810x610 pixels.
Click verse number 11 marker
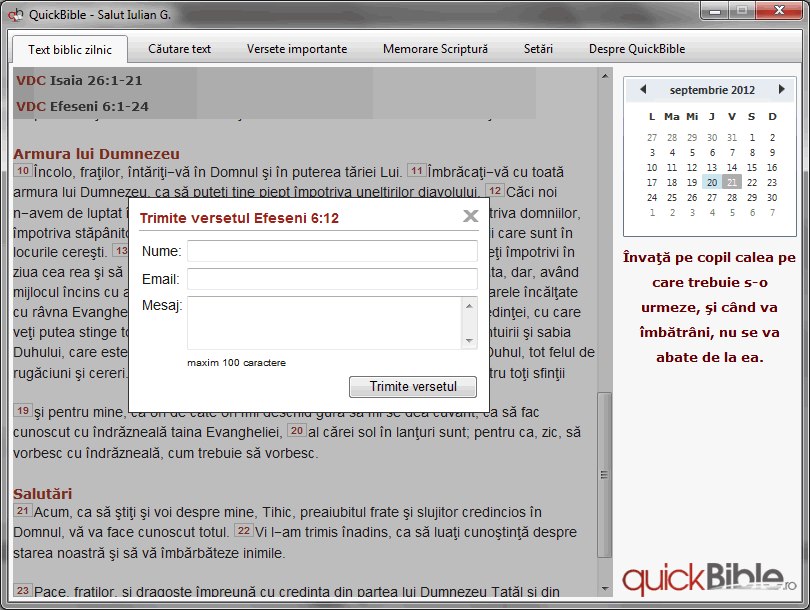416,170
